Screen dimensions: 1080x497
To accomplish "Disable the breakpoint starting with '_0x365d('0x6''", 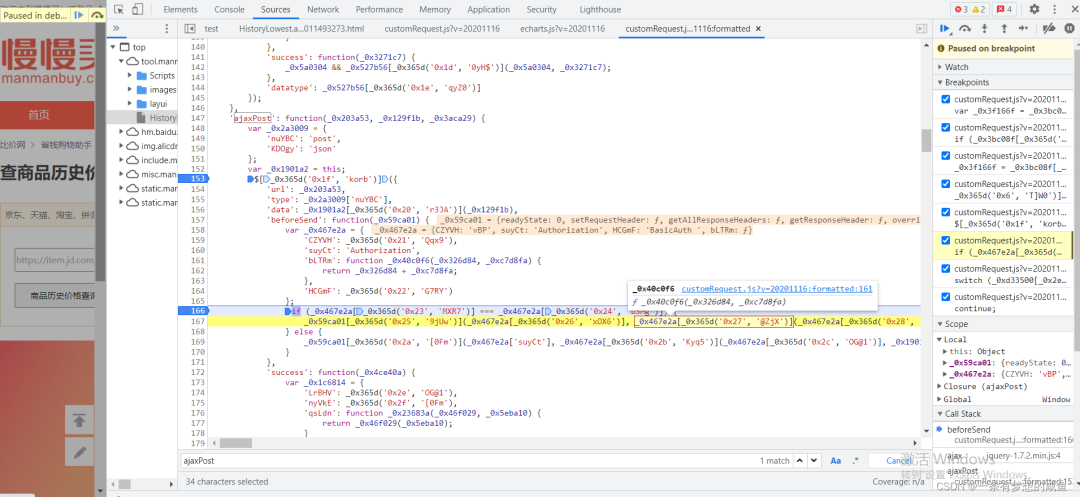I will tap(946, 184).
